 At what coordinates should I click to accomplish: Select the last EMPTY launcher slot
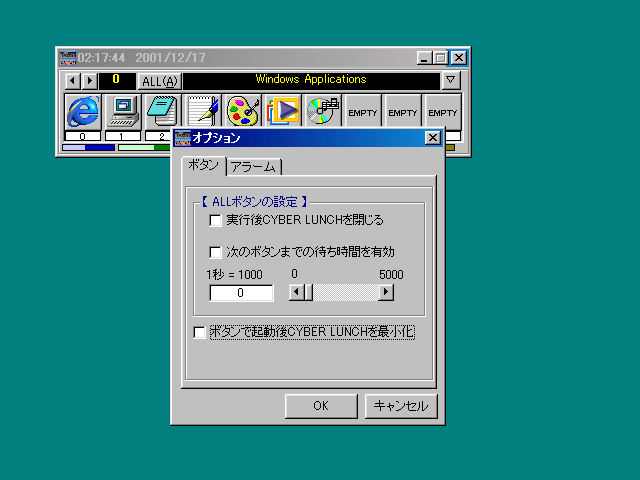442,112
